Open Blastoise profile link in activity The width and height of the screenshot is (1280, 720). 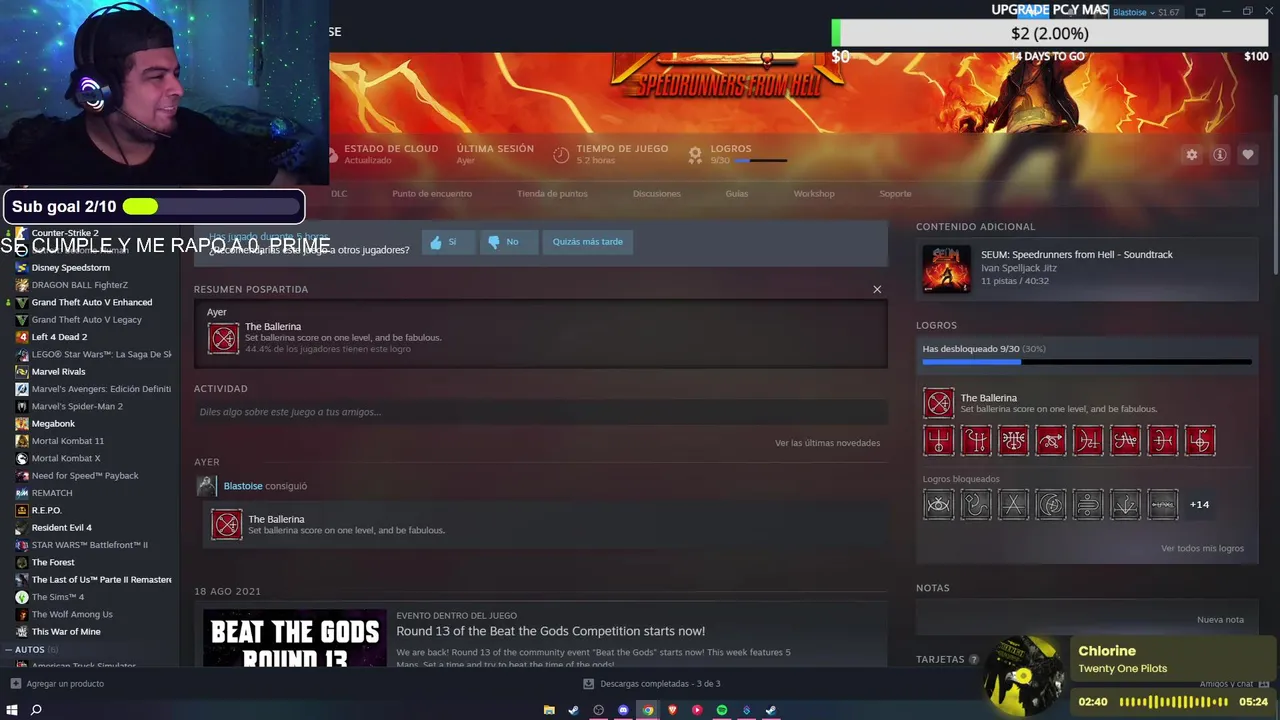pyautogui.click(x=243, y=486)
